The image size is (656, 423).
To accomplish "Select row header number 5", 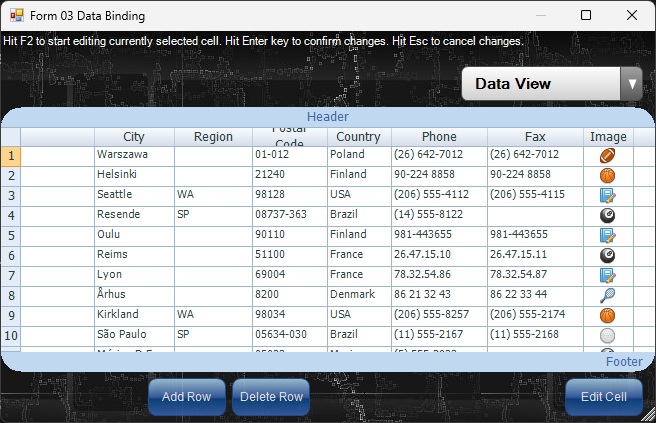I will point(11,235).
